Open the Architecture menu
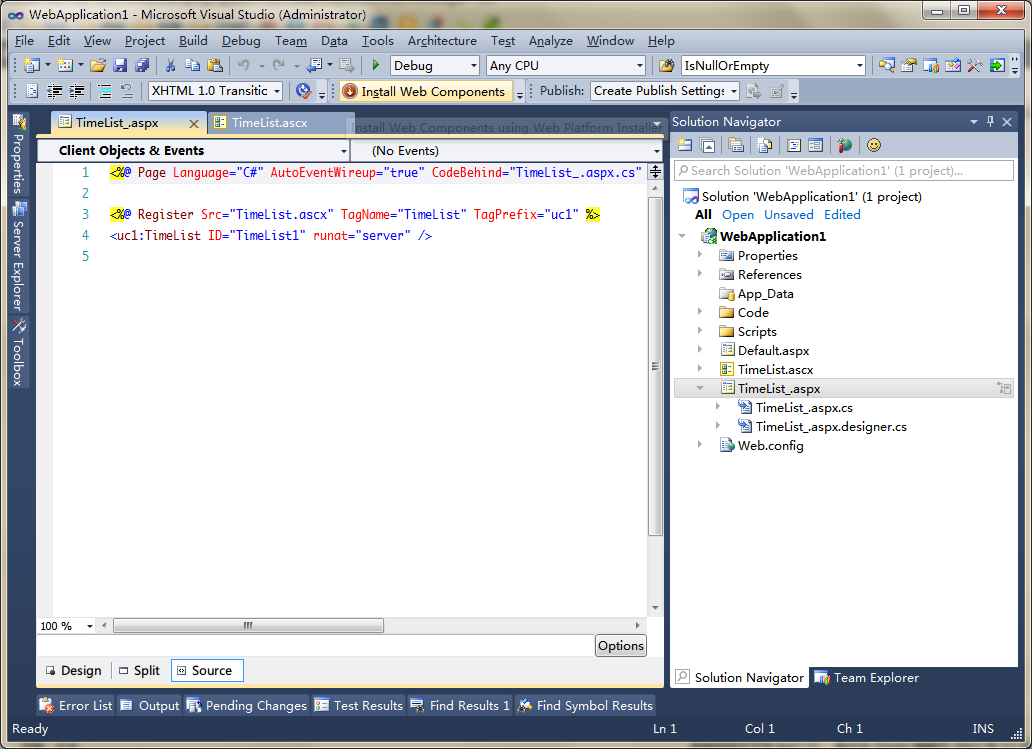This screenshot has height=749, width=1032. (442, 41)
